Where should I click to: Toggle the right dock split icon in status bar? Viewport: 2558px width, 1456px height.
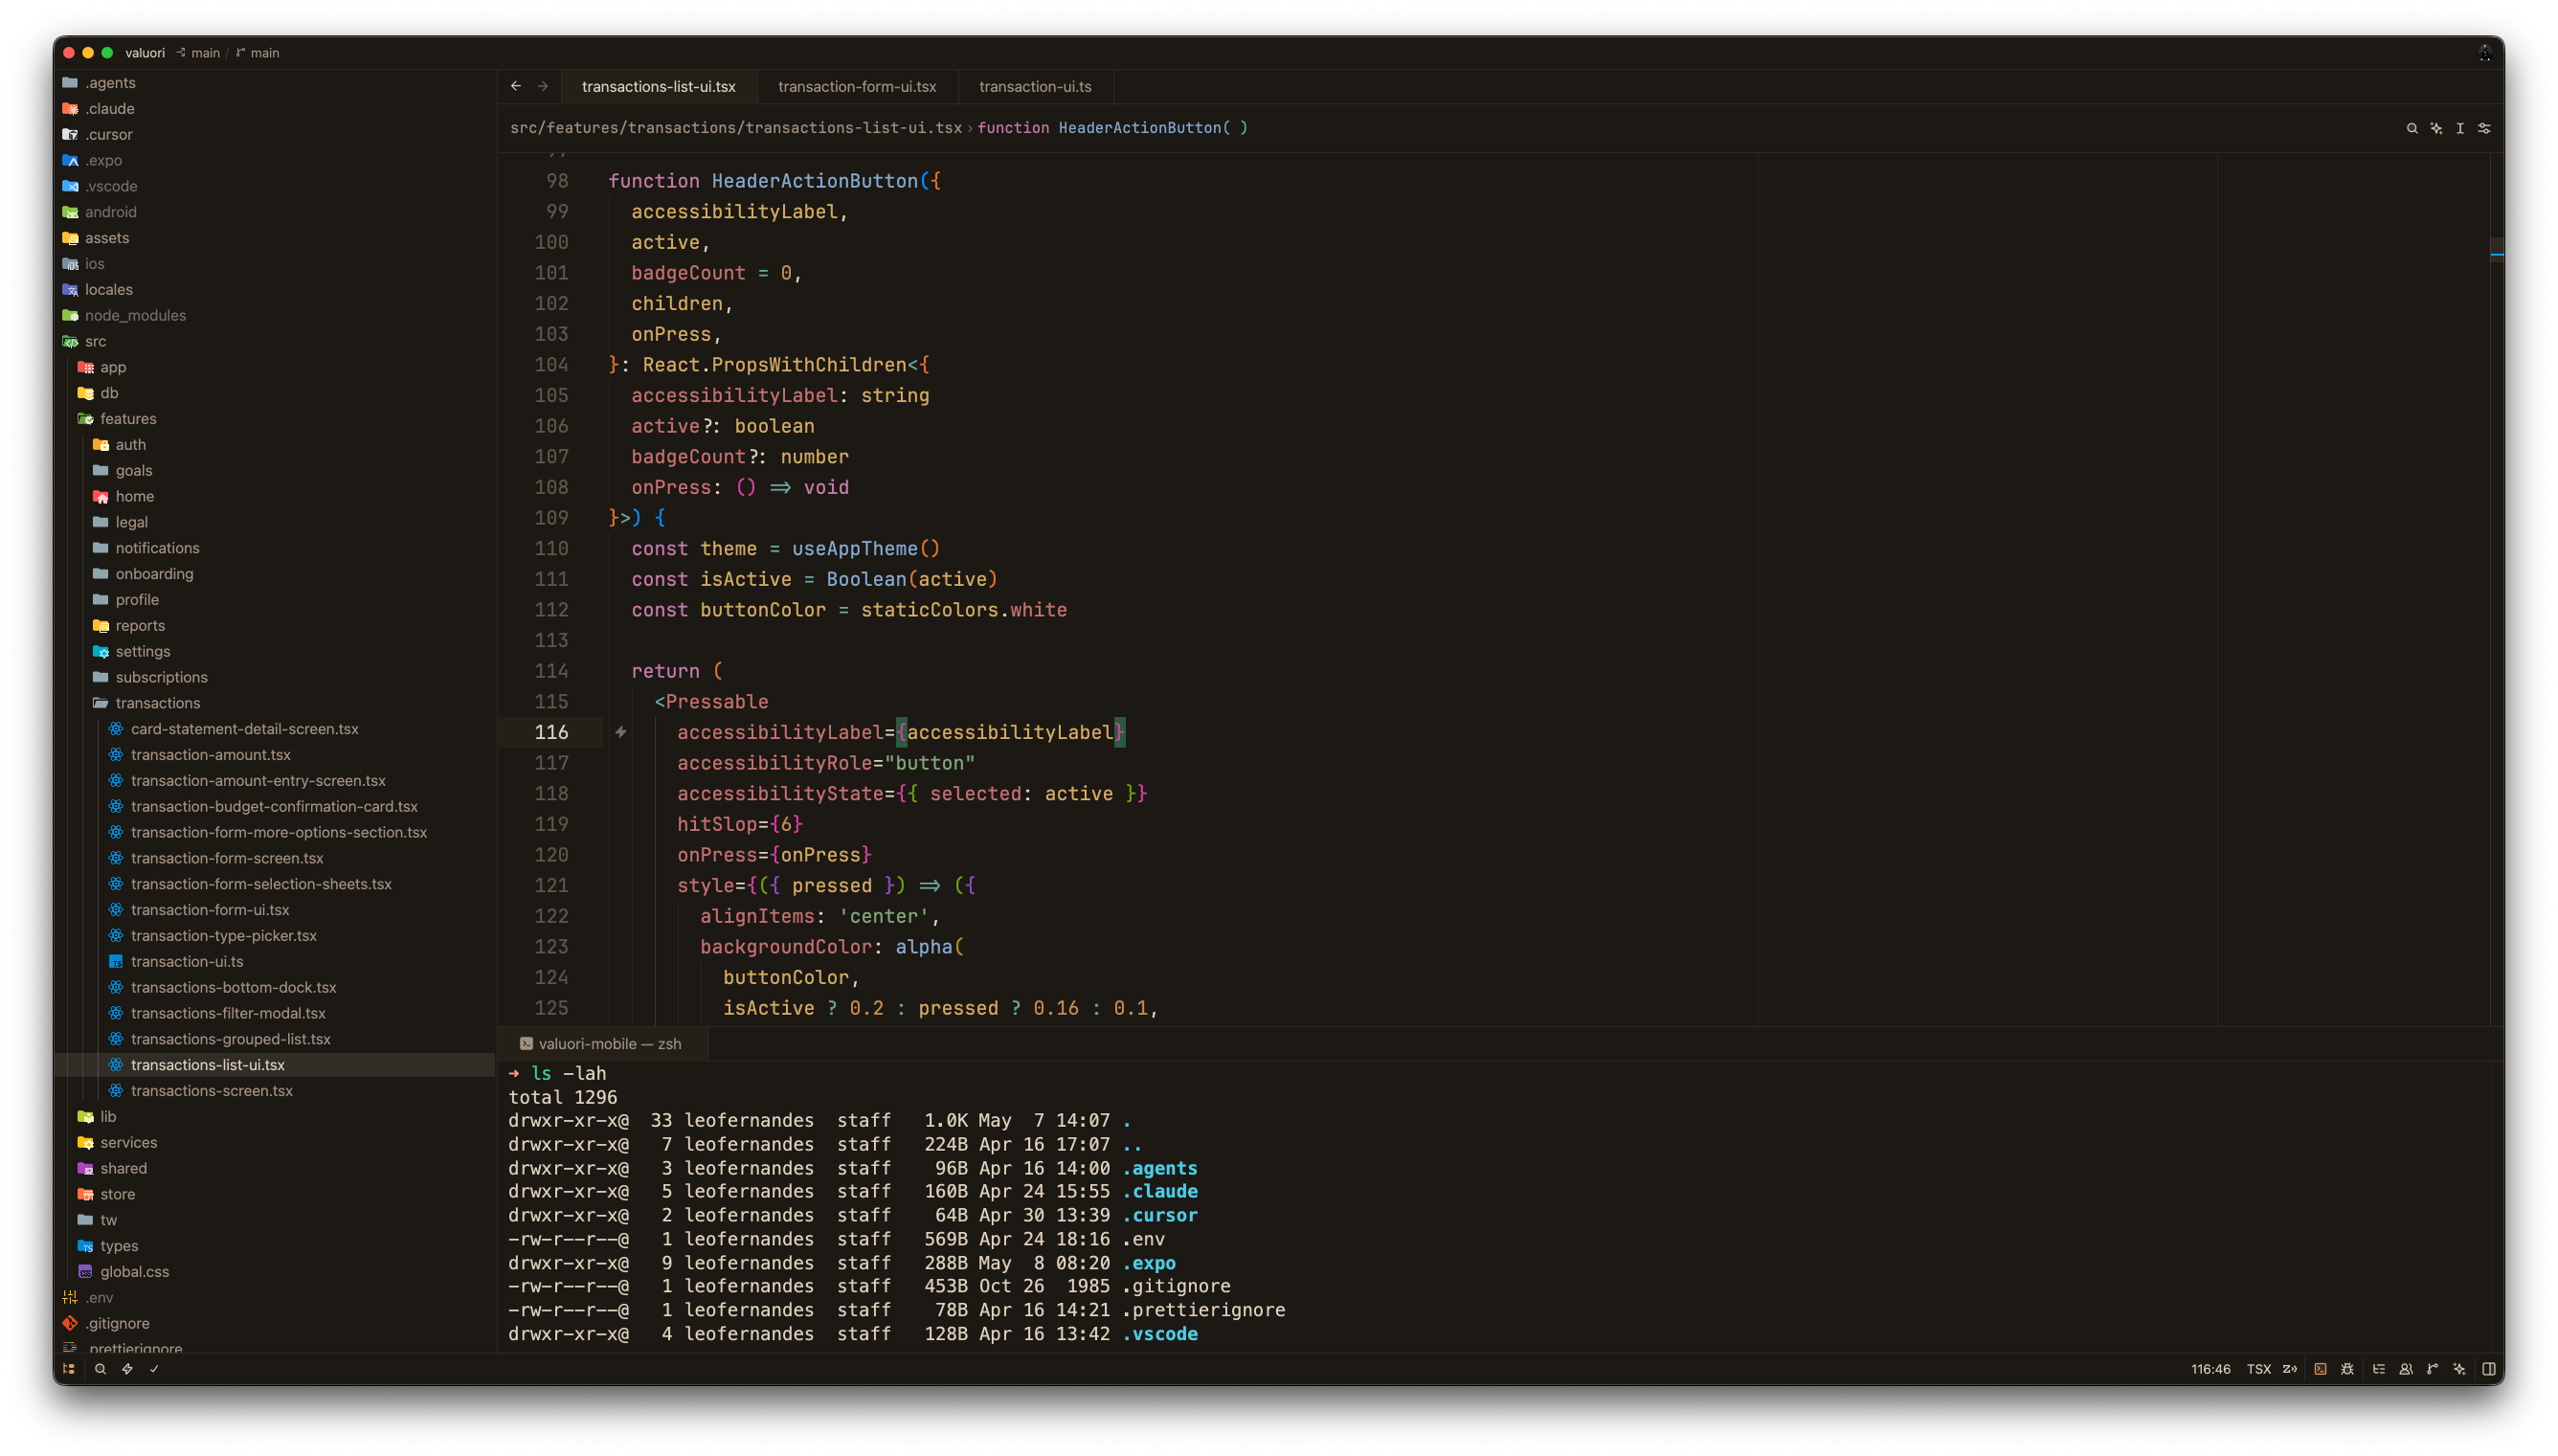(2489, 1369)
